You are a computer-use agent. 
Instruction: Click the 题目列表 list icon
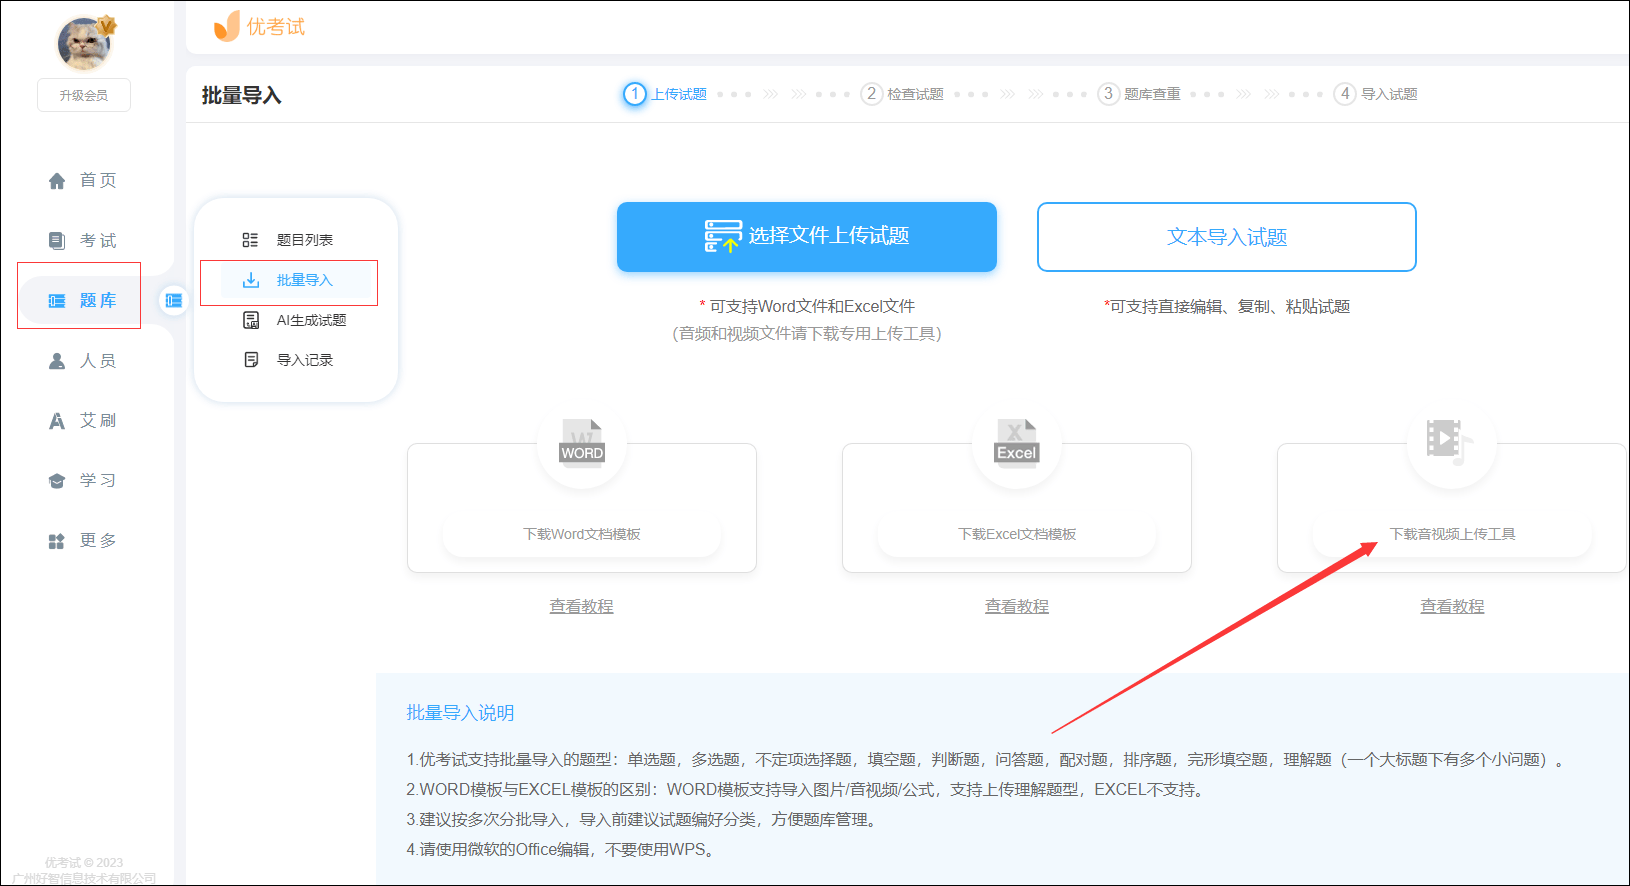(x=250, y=240)
